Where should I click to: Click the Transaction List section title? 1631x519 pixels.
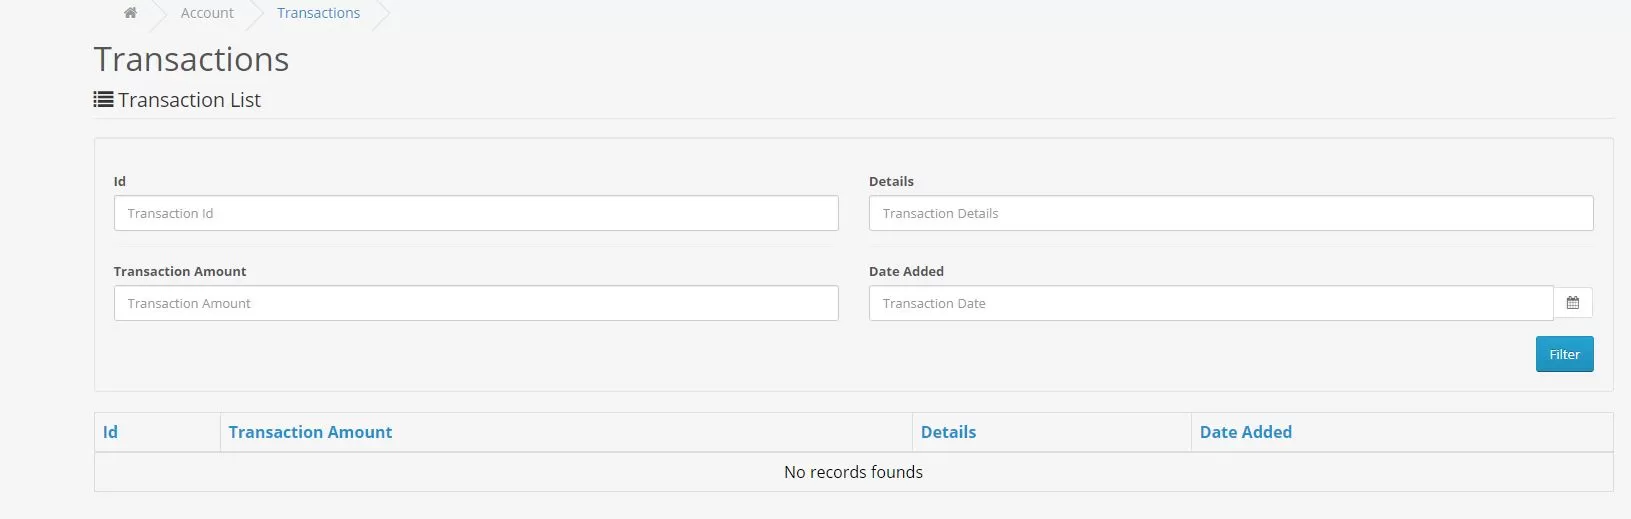(189, 100)
